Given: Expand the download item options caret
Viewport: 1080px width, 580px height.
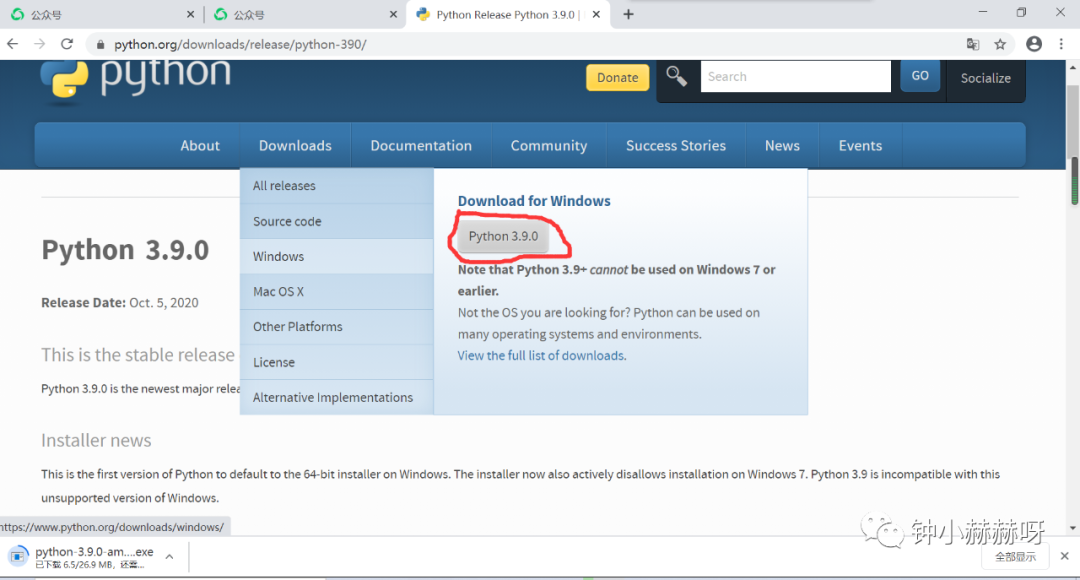Looking at the screenshot, I should 169,557.
